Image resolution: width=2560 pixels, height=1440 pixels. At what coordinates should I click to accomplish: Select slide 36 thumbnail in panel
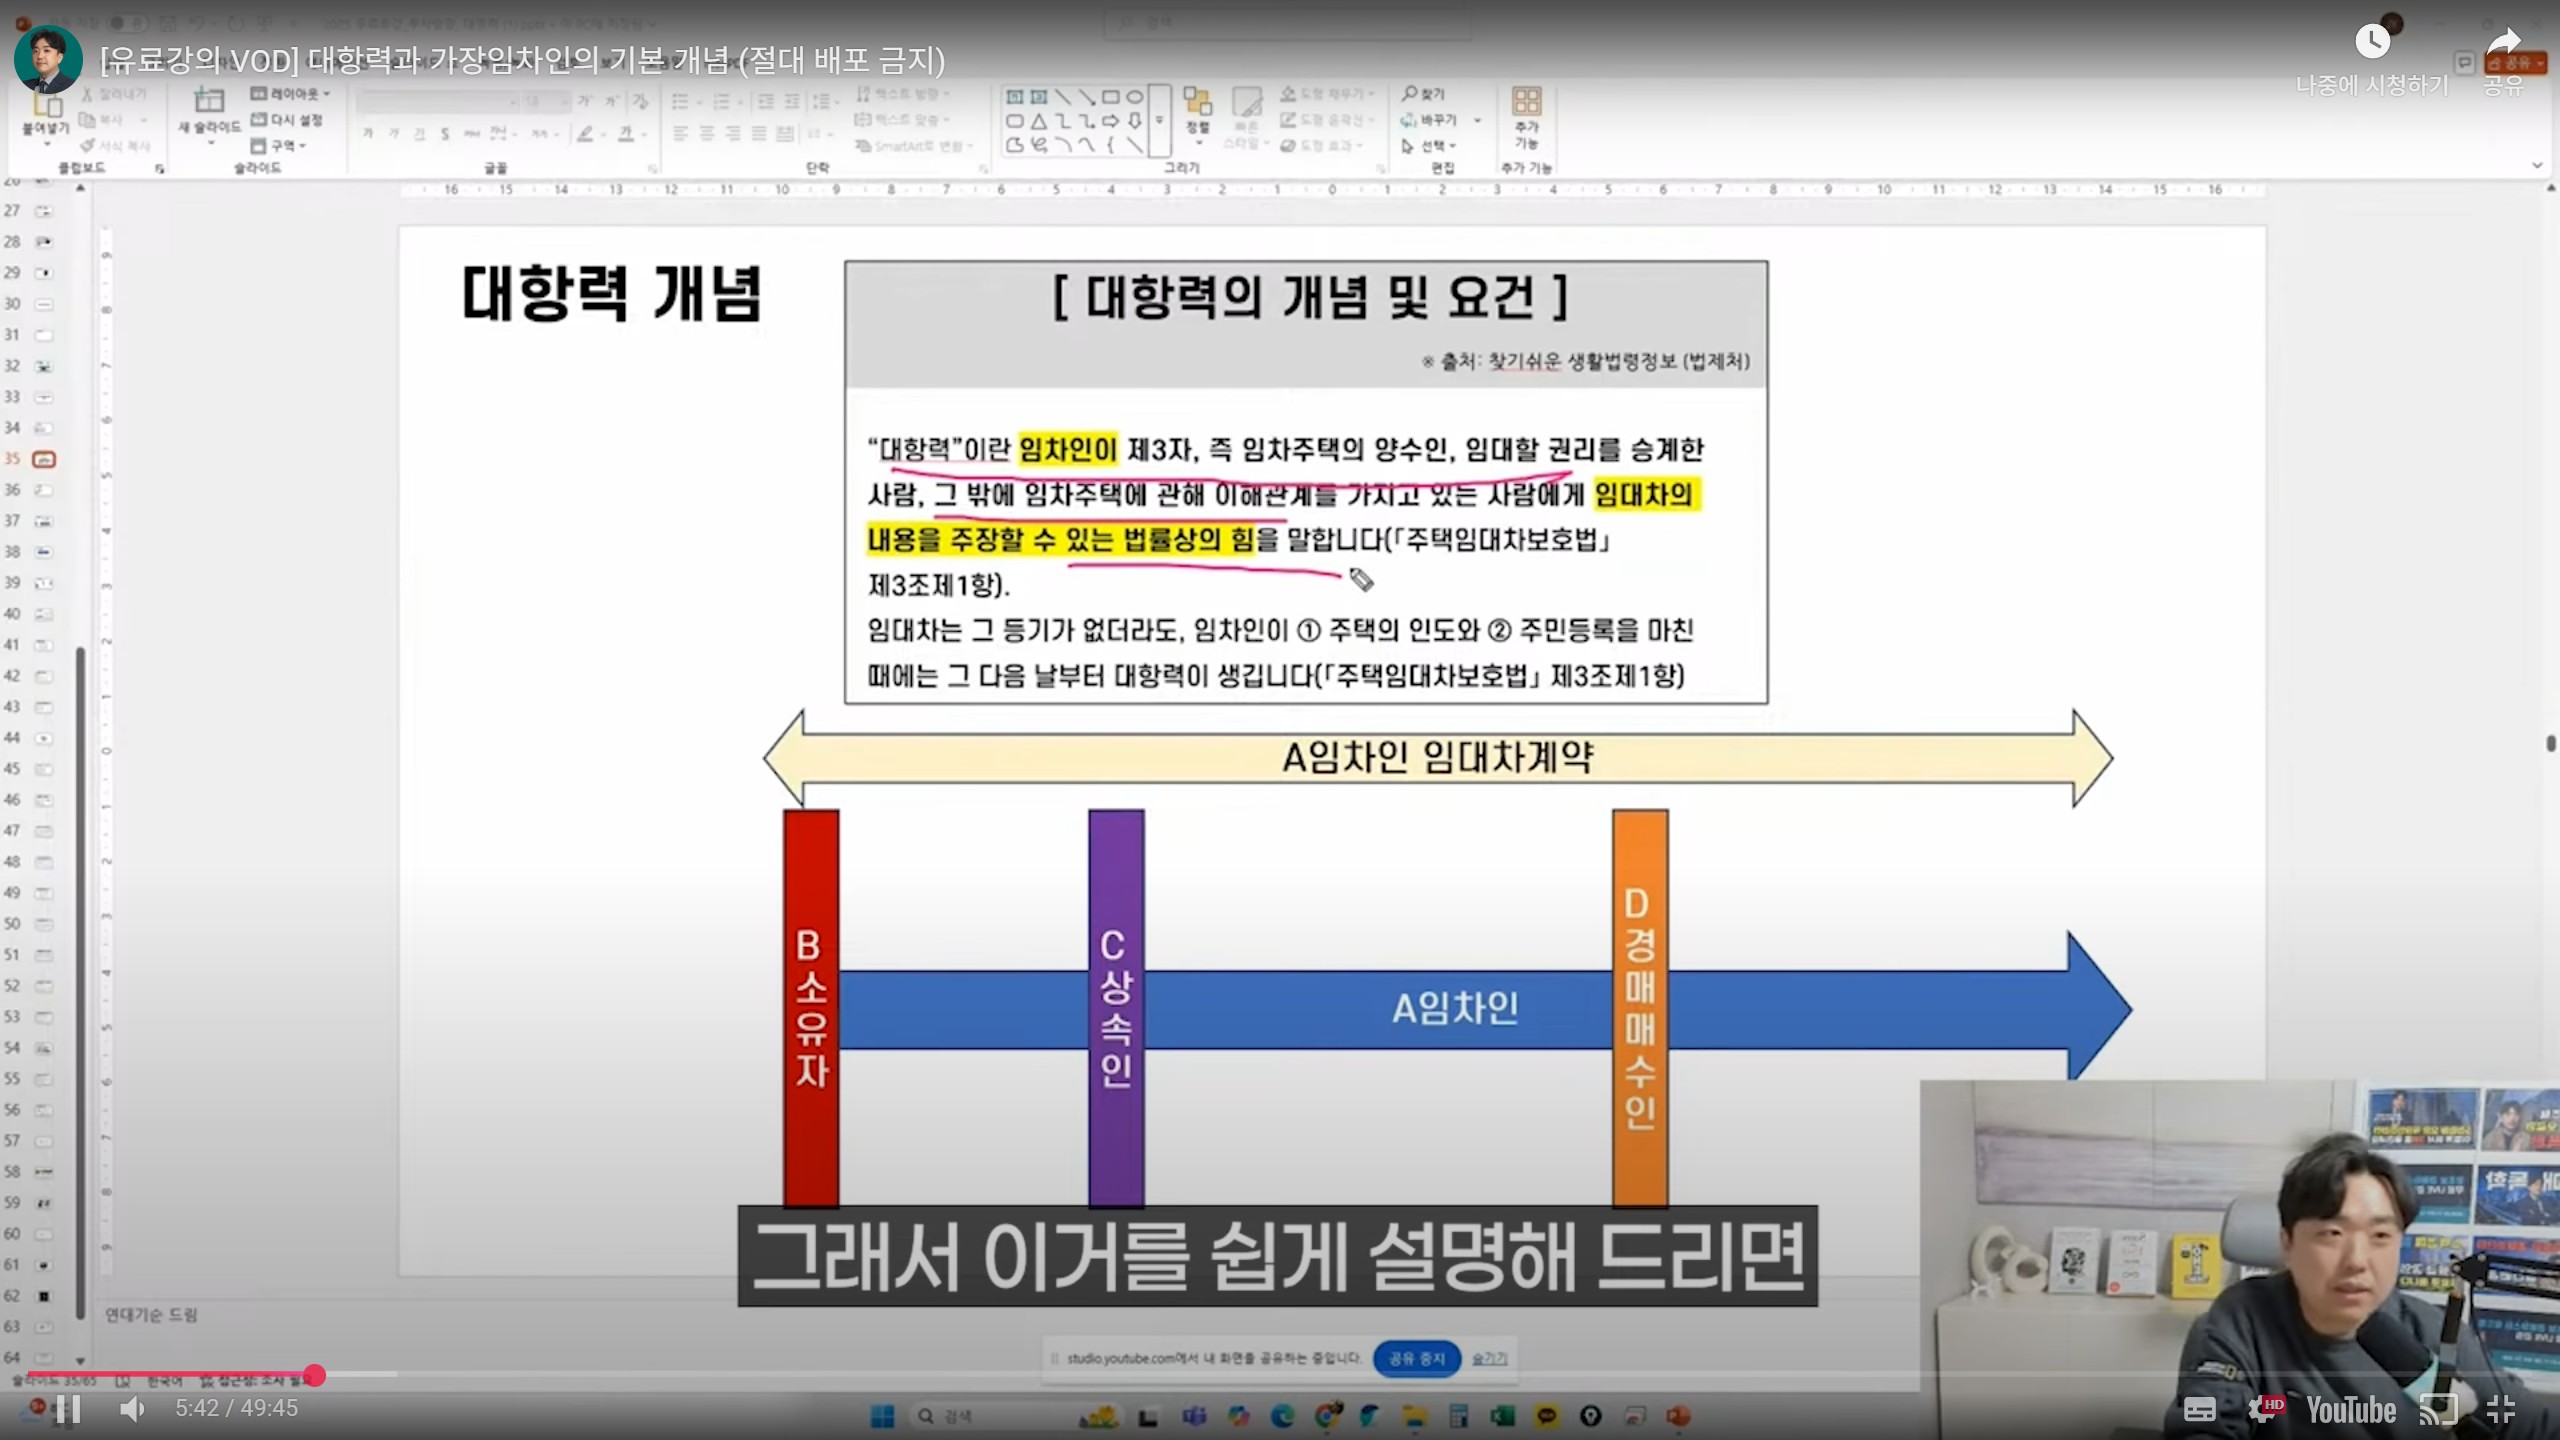coord(44,490)
